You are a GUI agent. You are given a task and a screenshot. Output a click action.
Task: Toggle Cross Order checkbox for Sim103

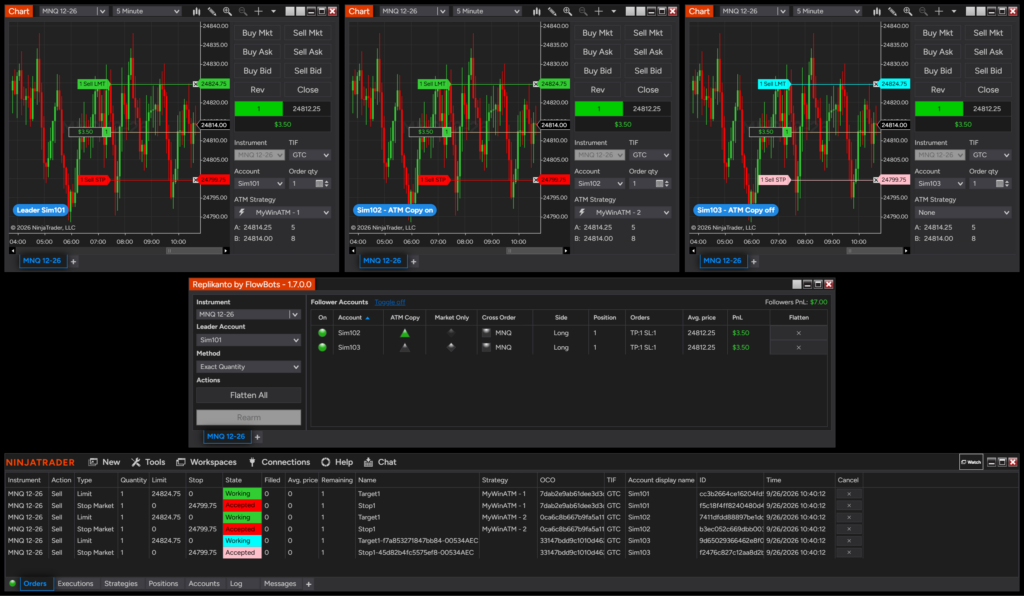[x=487, y=347]
